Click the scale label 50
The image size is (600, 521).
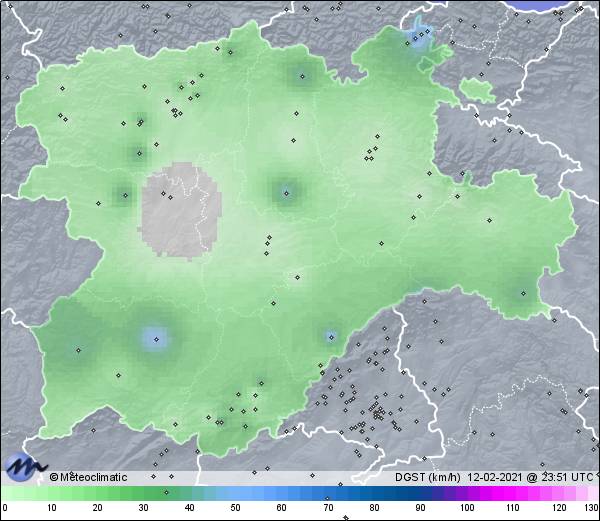235,508
